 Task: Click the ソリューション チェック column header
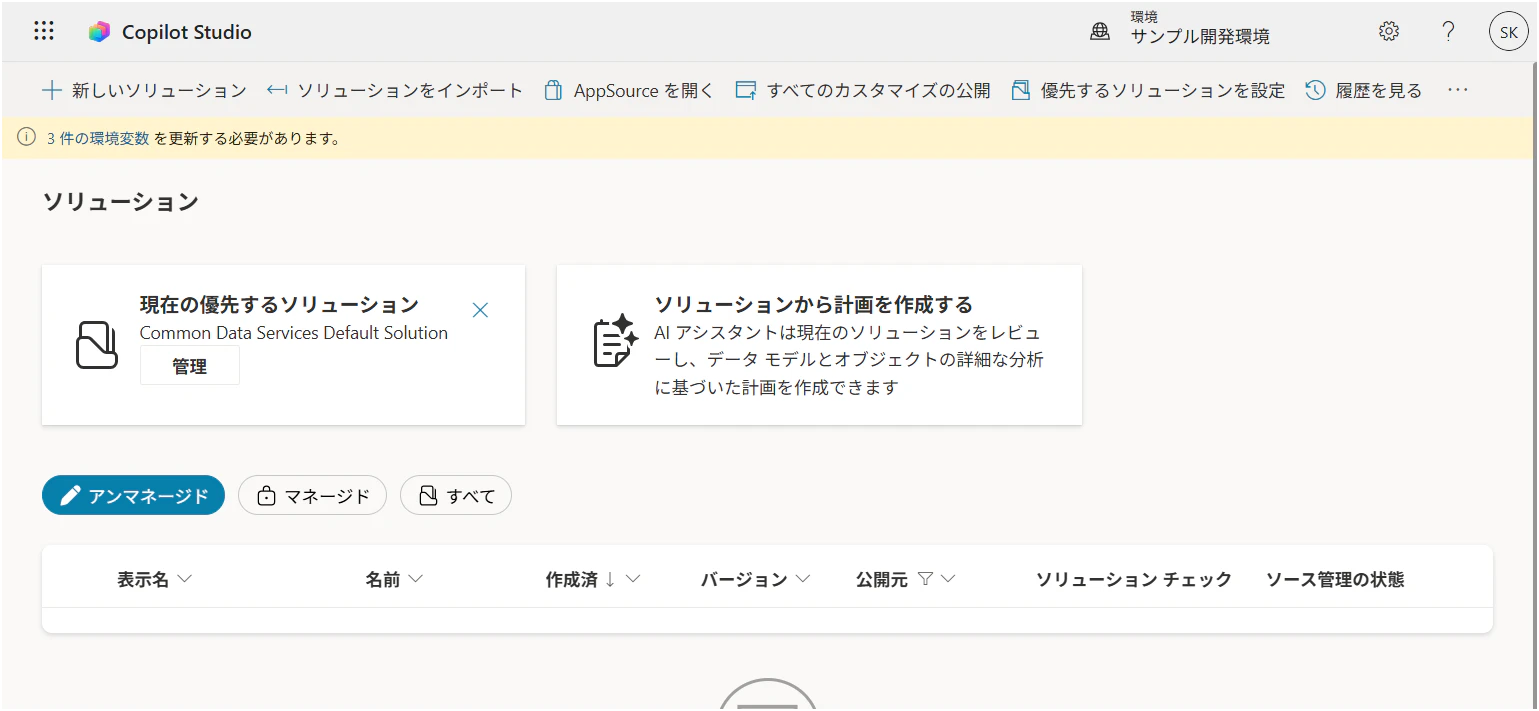pyautogui.click(x=1134, y=579)
